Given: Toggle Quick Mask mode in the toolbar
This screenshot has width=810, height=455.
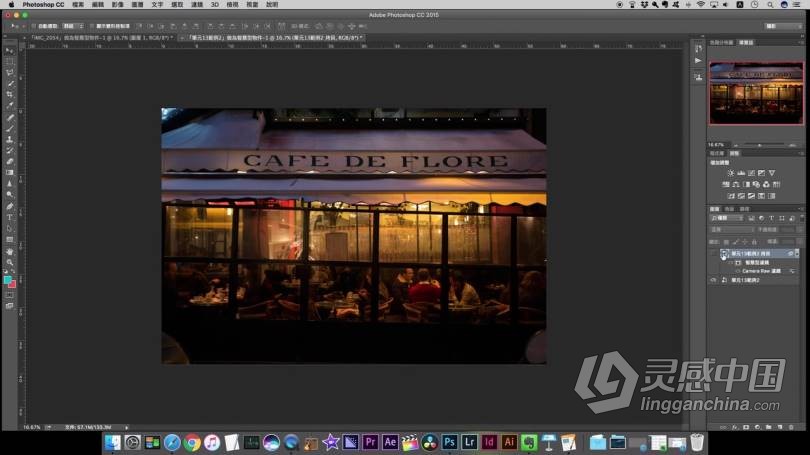Looking at the screenshot, I should (x=9, y=295).
